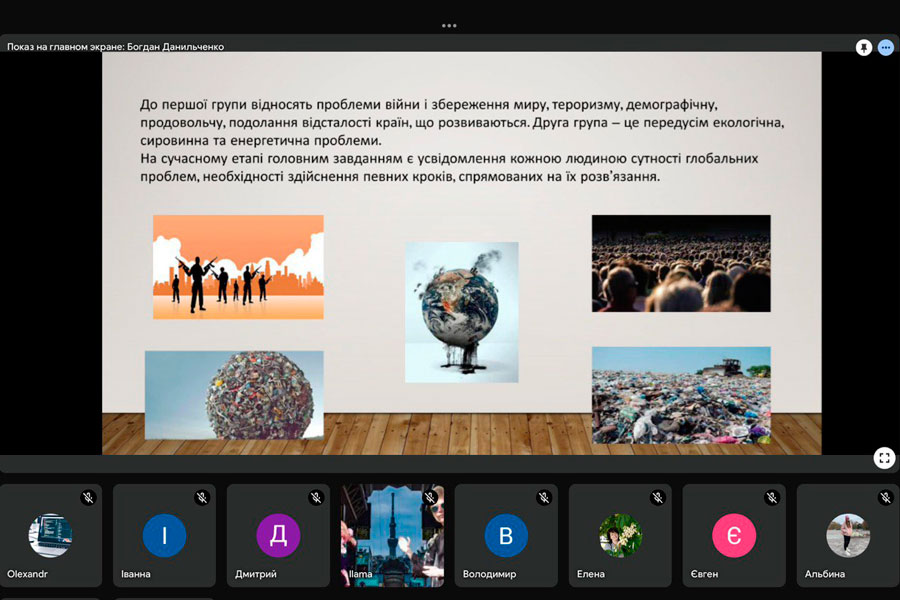This screenshot has height=600, width=900.
Task: Click Елена's flower photo avatar
Action: 620,535
